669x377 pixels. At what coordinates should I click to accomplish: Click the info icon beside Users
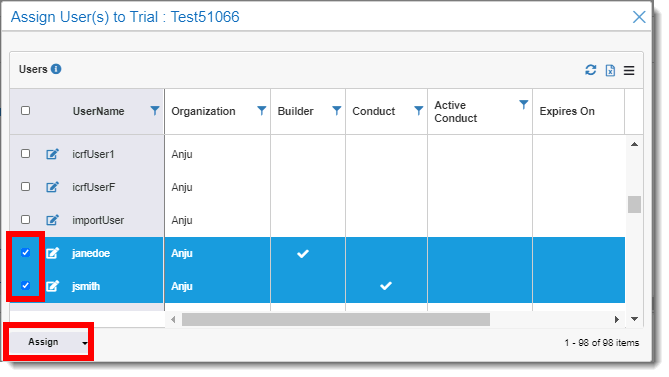56,69
